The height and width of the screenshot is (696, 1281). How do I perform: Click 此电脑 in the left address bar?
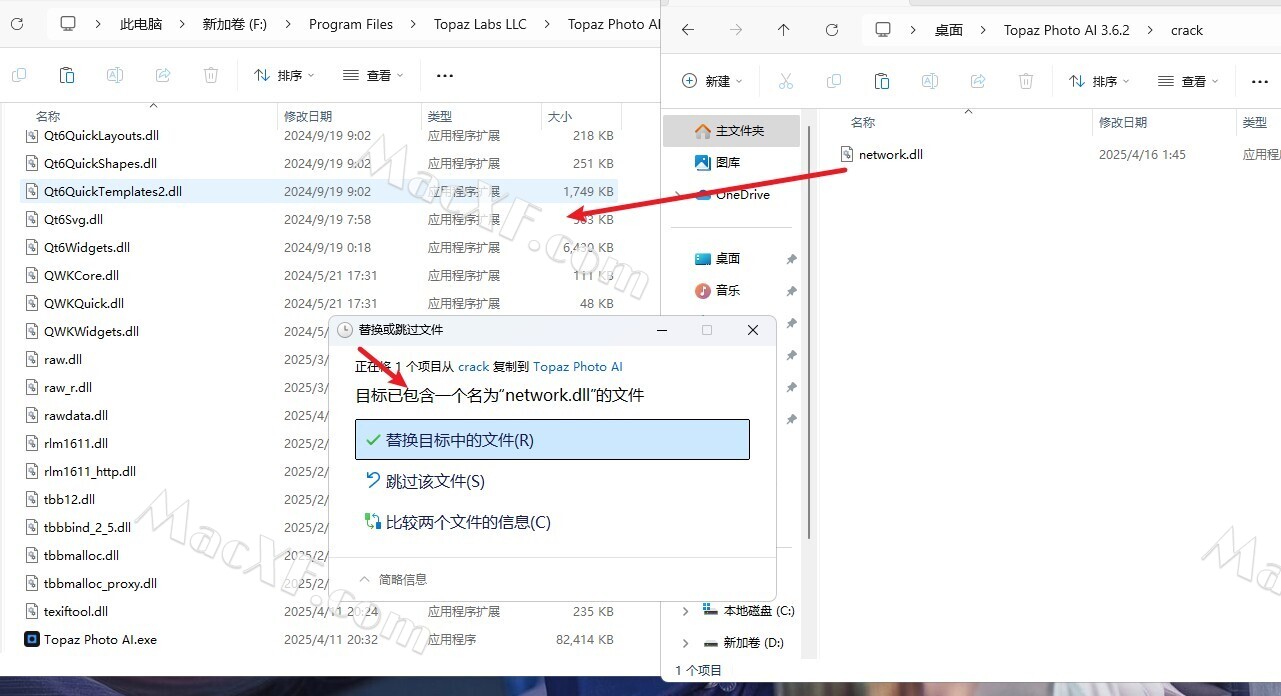[141, 24]
